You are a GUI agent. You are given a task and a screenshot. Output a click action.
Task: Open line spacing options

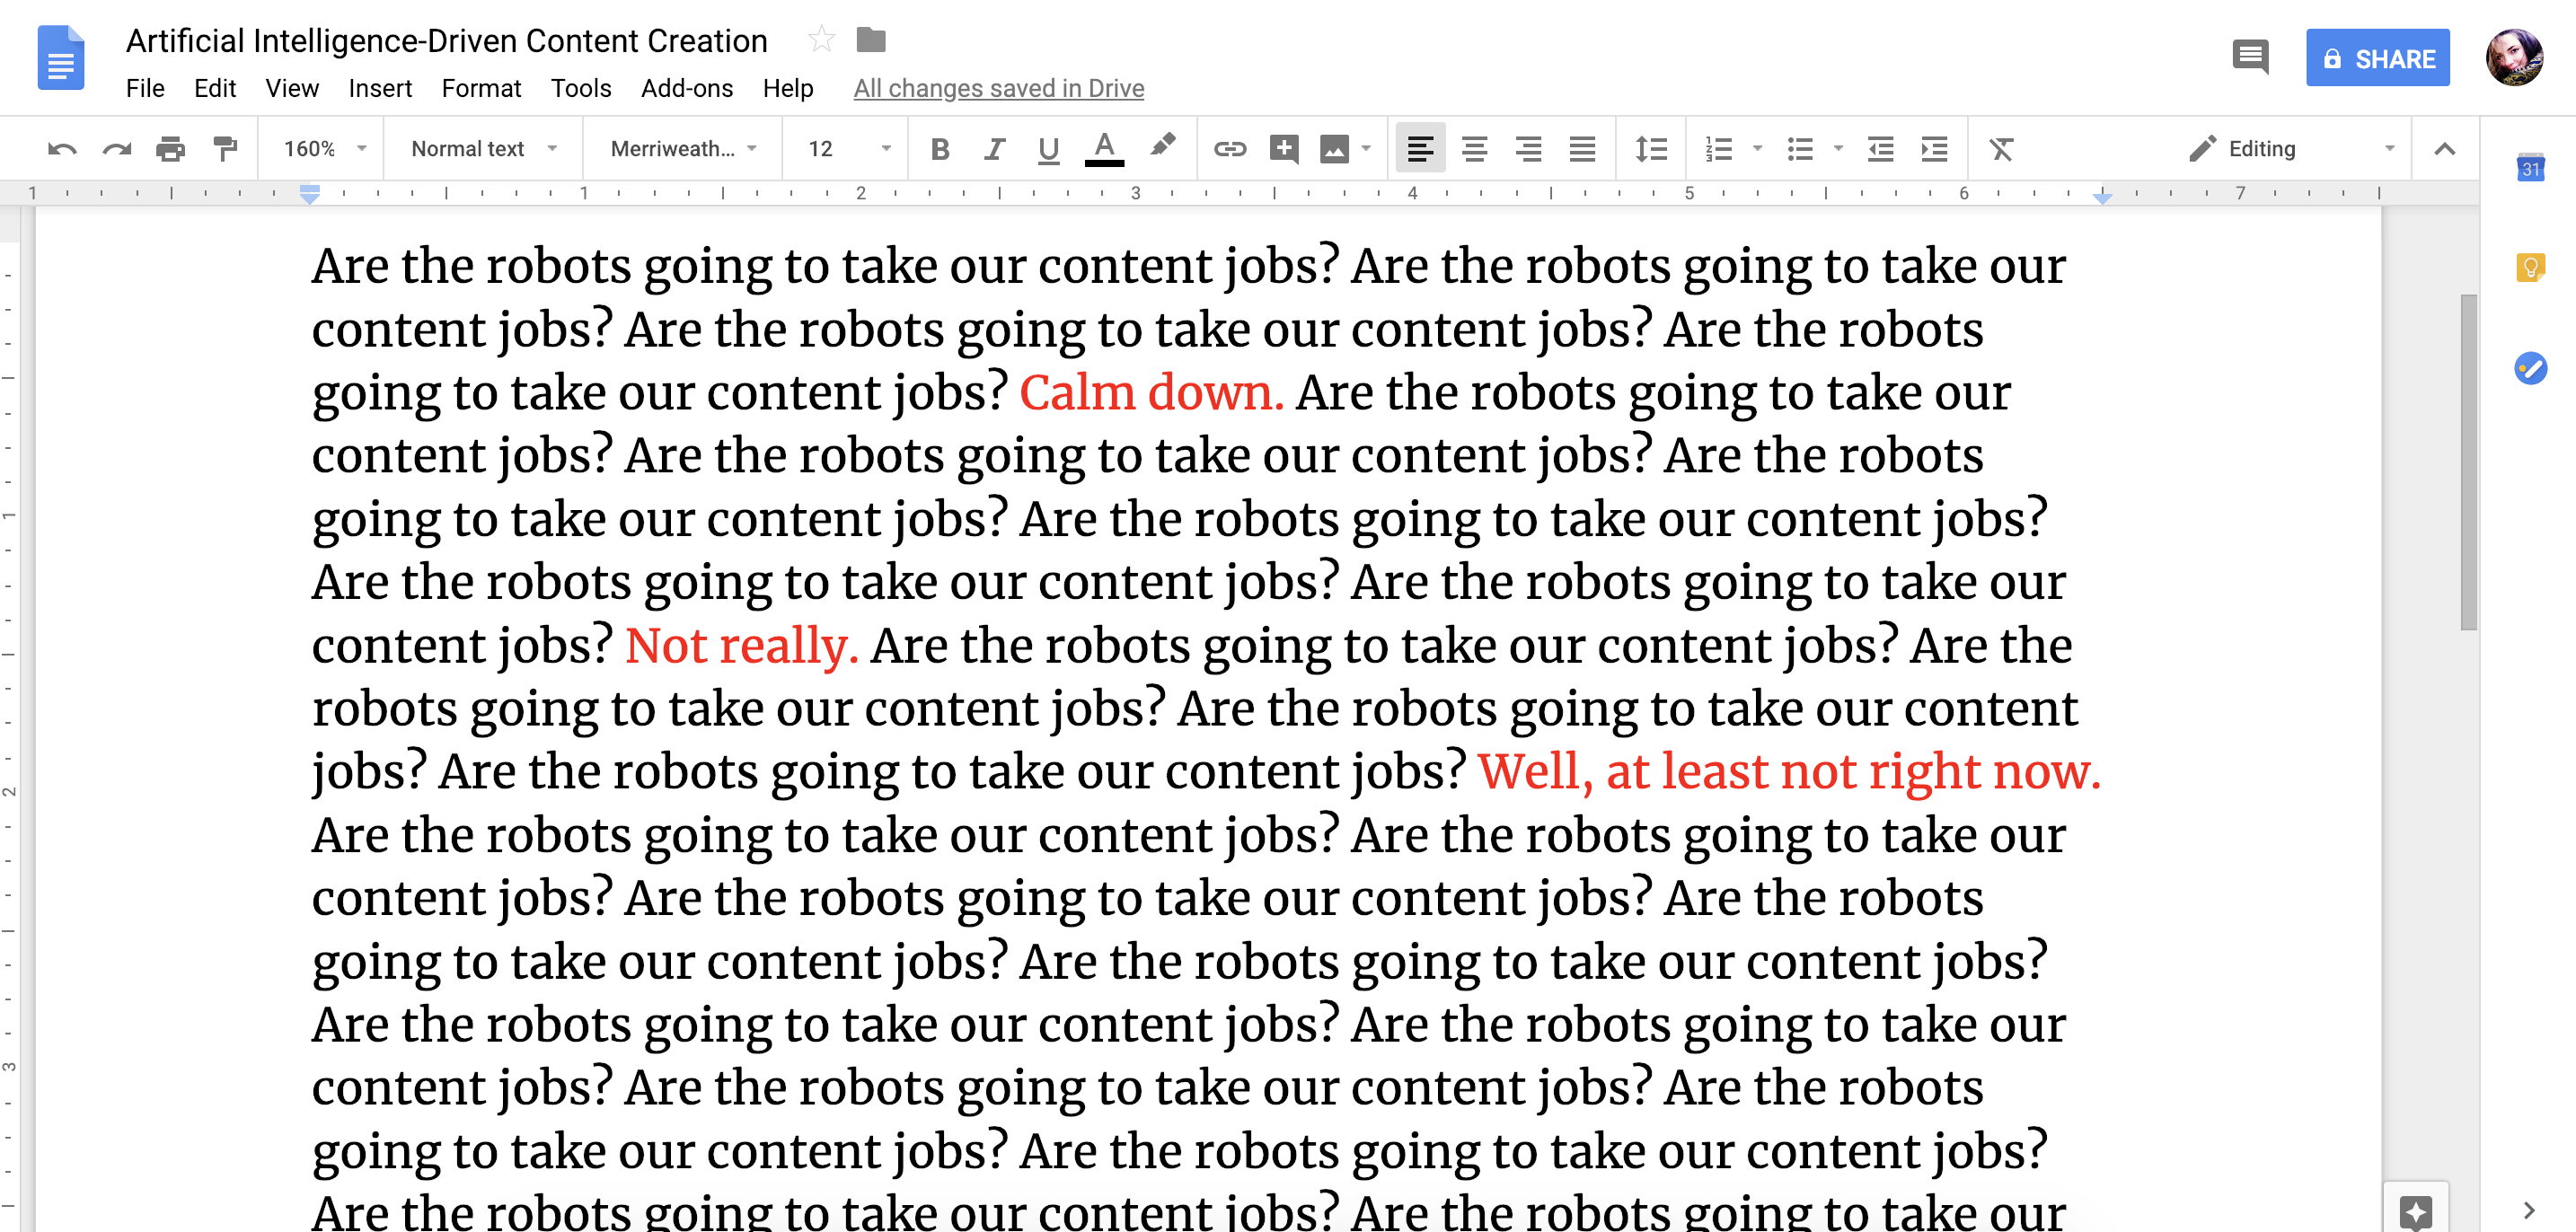1651,149
